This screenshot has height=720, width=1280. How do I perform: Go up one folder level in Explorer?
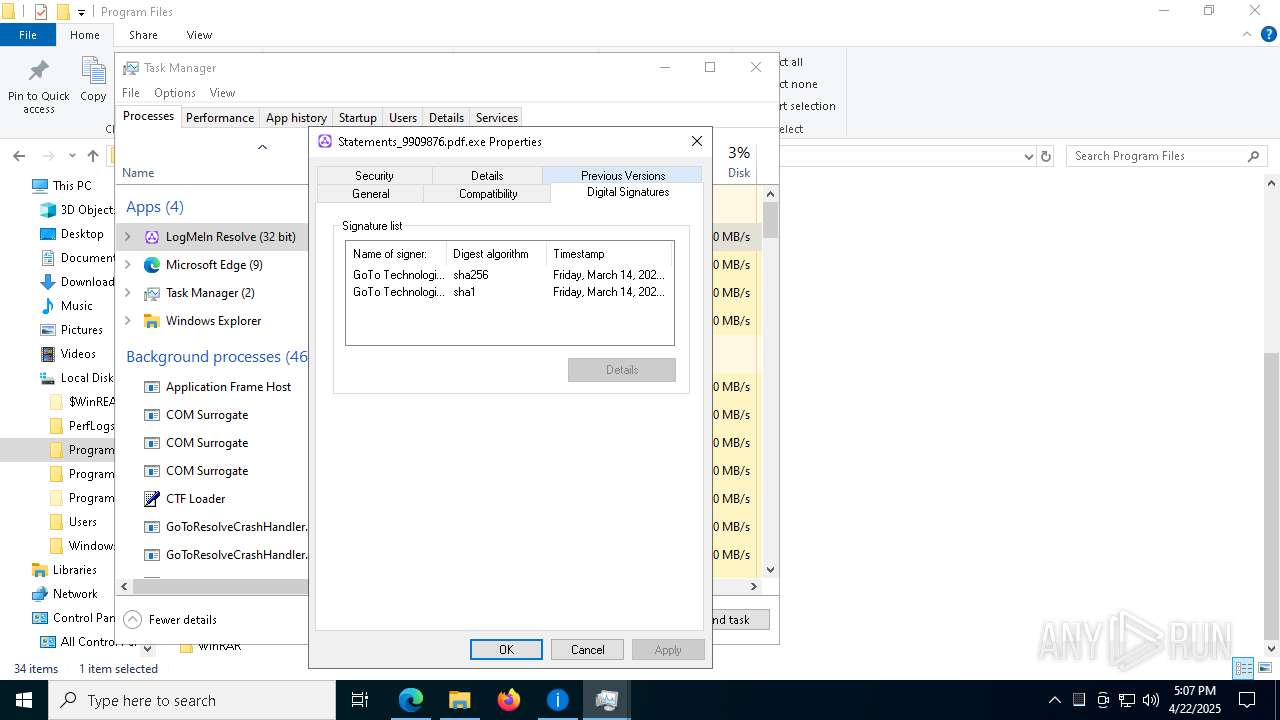point(93,156)
